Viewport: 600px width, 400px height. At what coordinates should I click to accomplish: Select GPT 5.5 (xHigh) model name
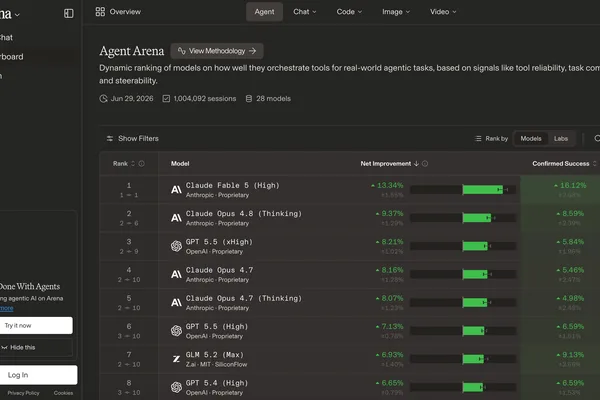pyautogui.click(x=219, y=242)
